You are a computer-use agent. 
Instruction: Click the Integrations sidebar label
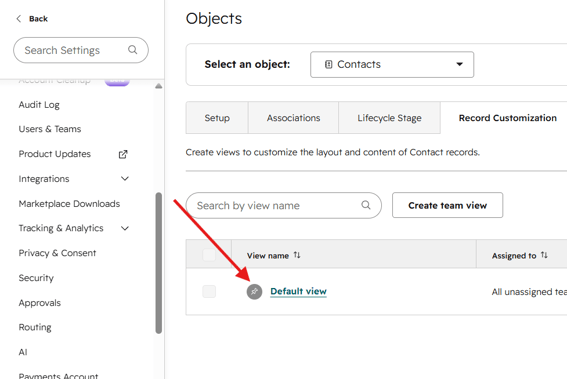44,179
